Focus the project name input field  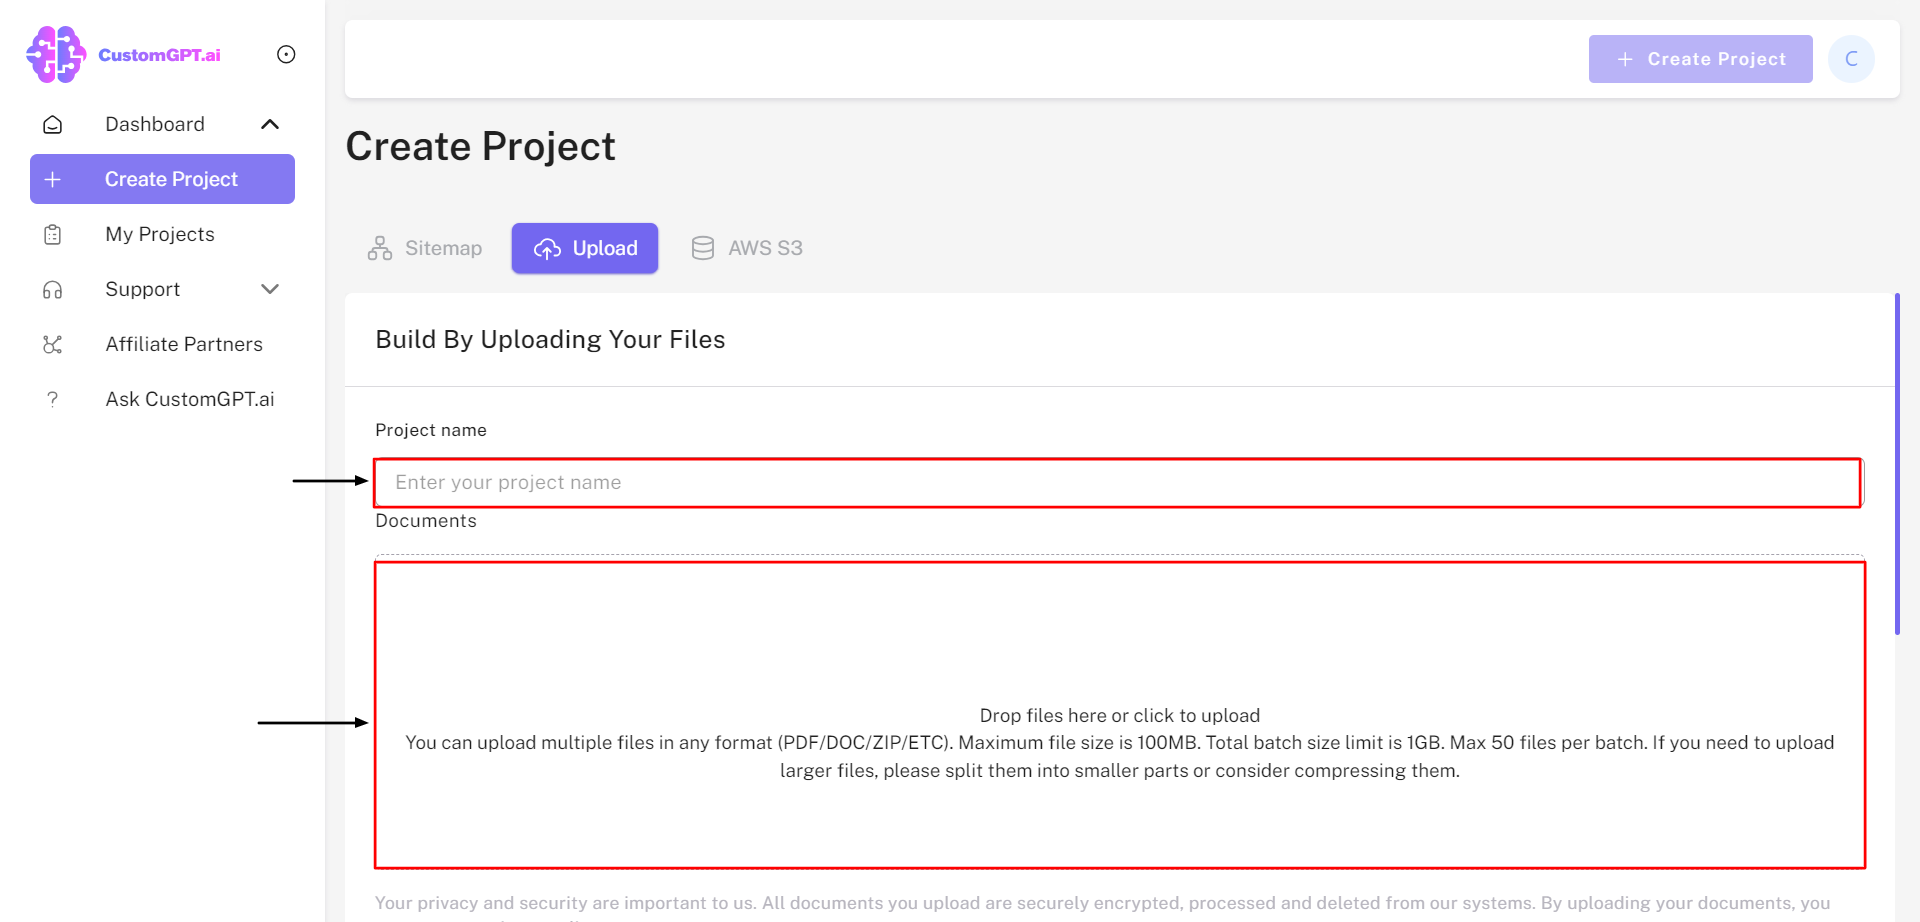click(x=1116, y=483)
